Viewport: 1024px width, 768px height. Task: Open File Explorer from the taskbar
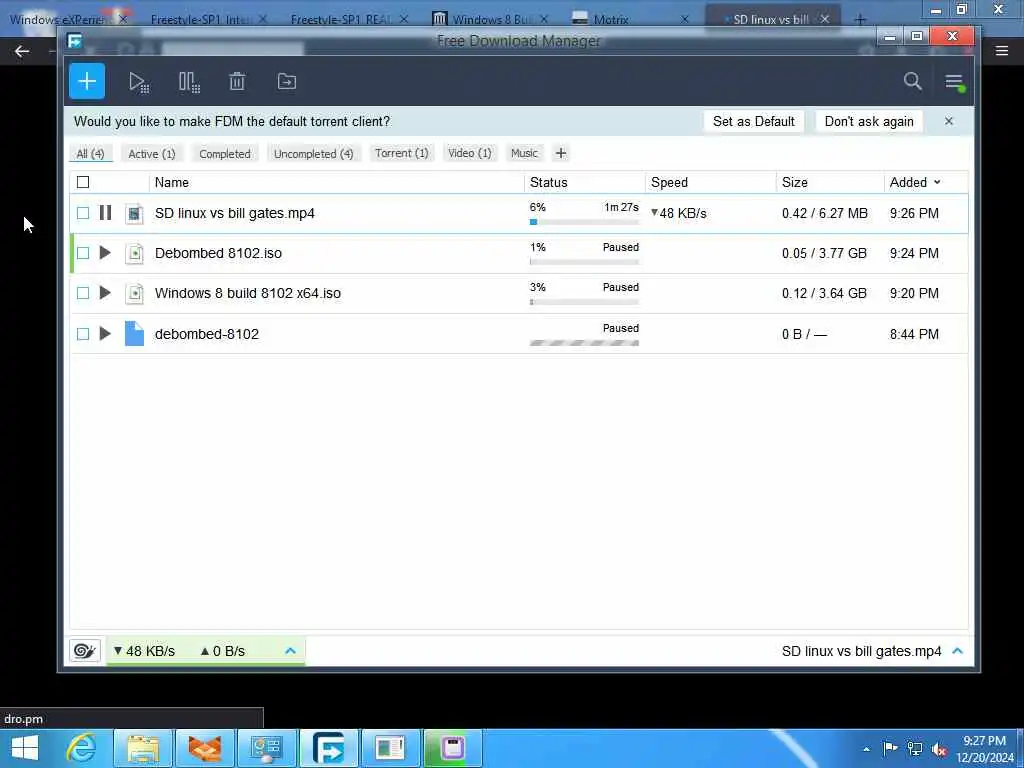(x=143, y=748)
